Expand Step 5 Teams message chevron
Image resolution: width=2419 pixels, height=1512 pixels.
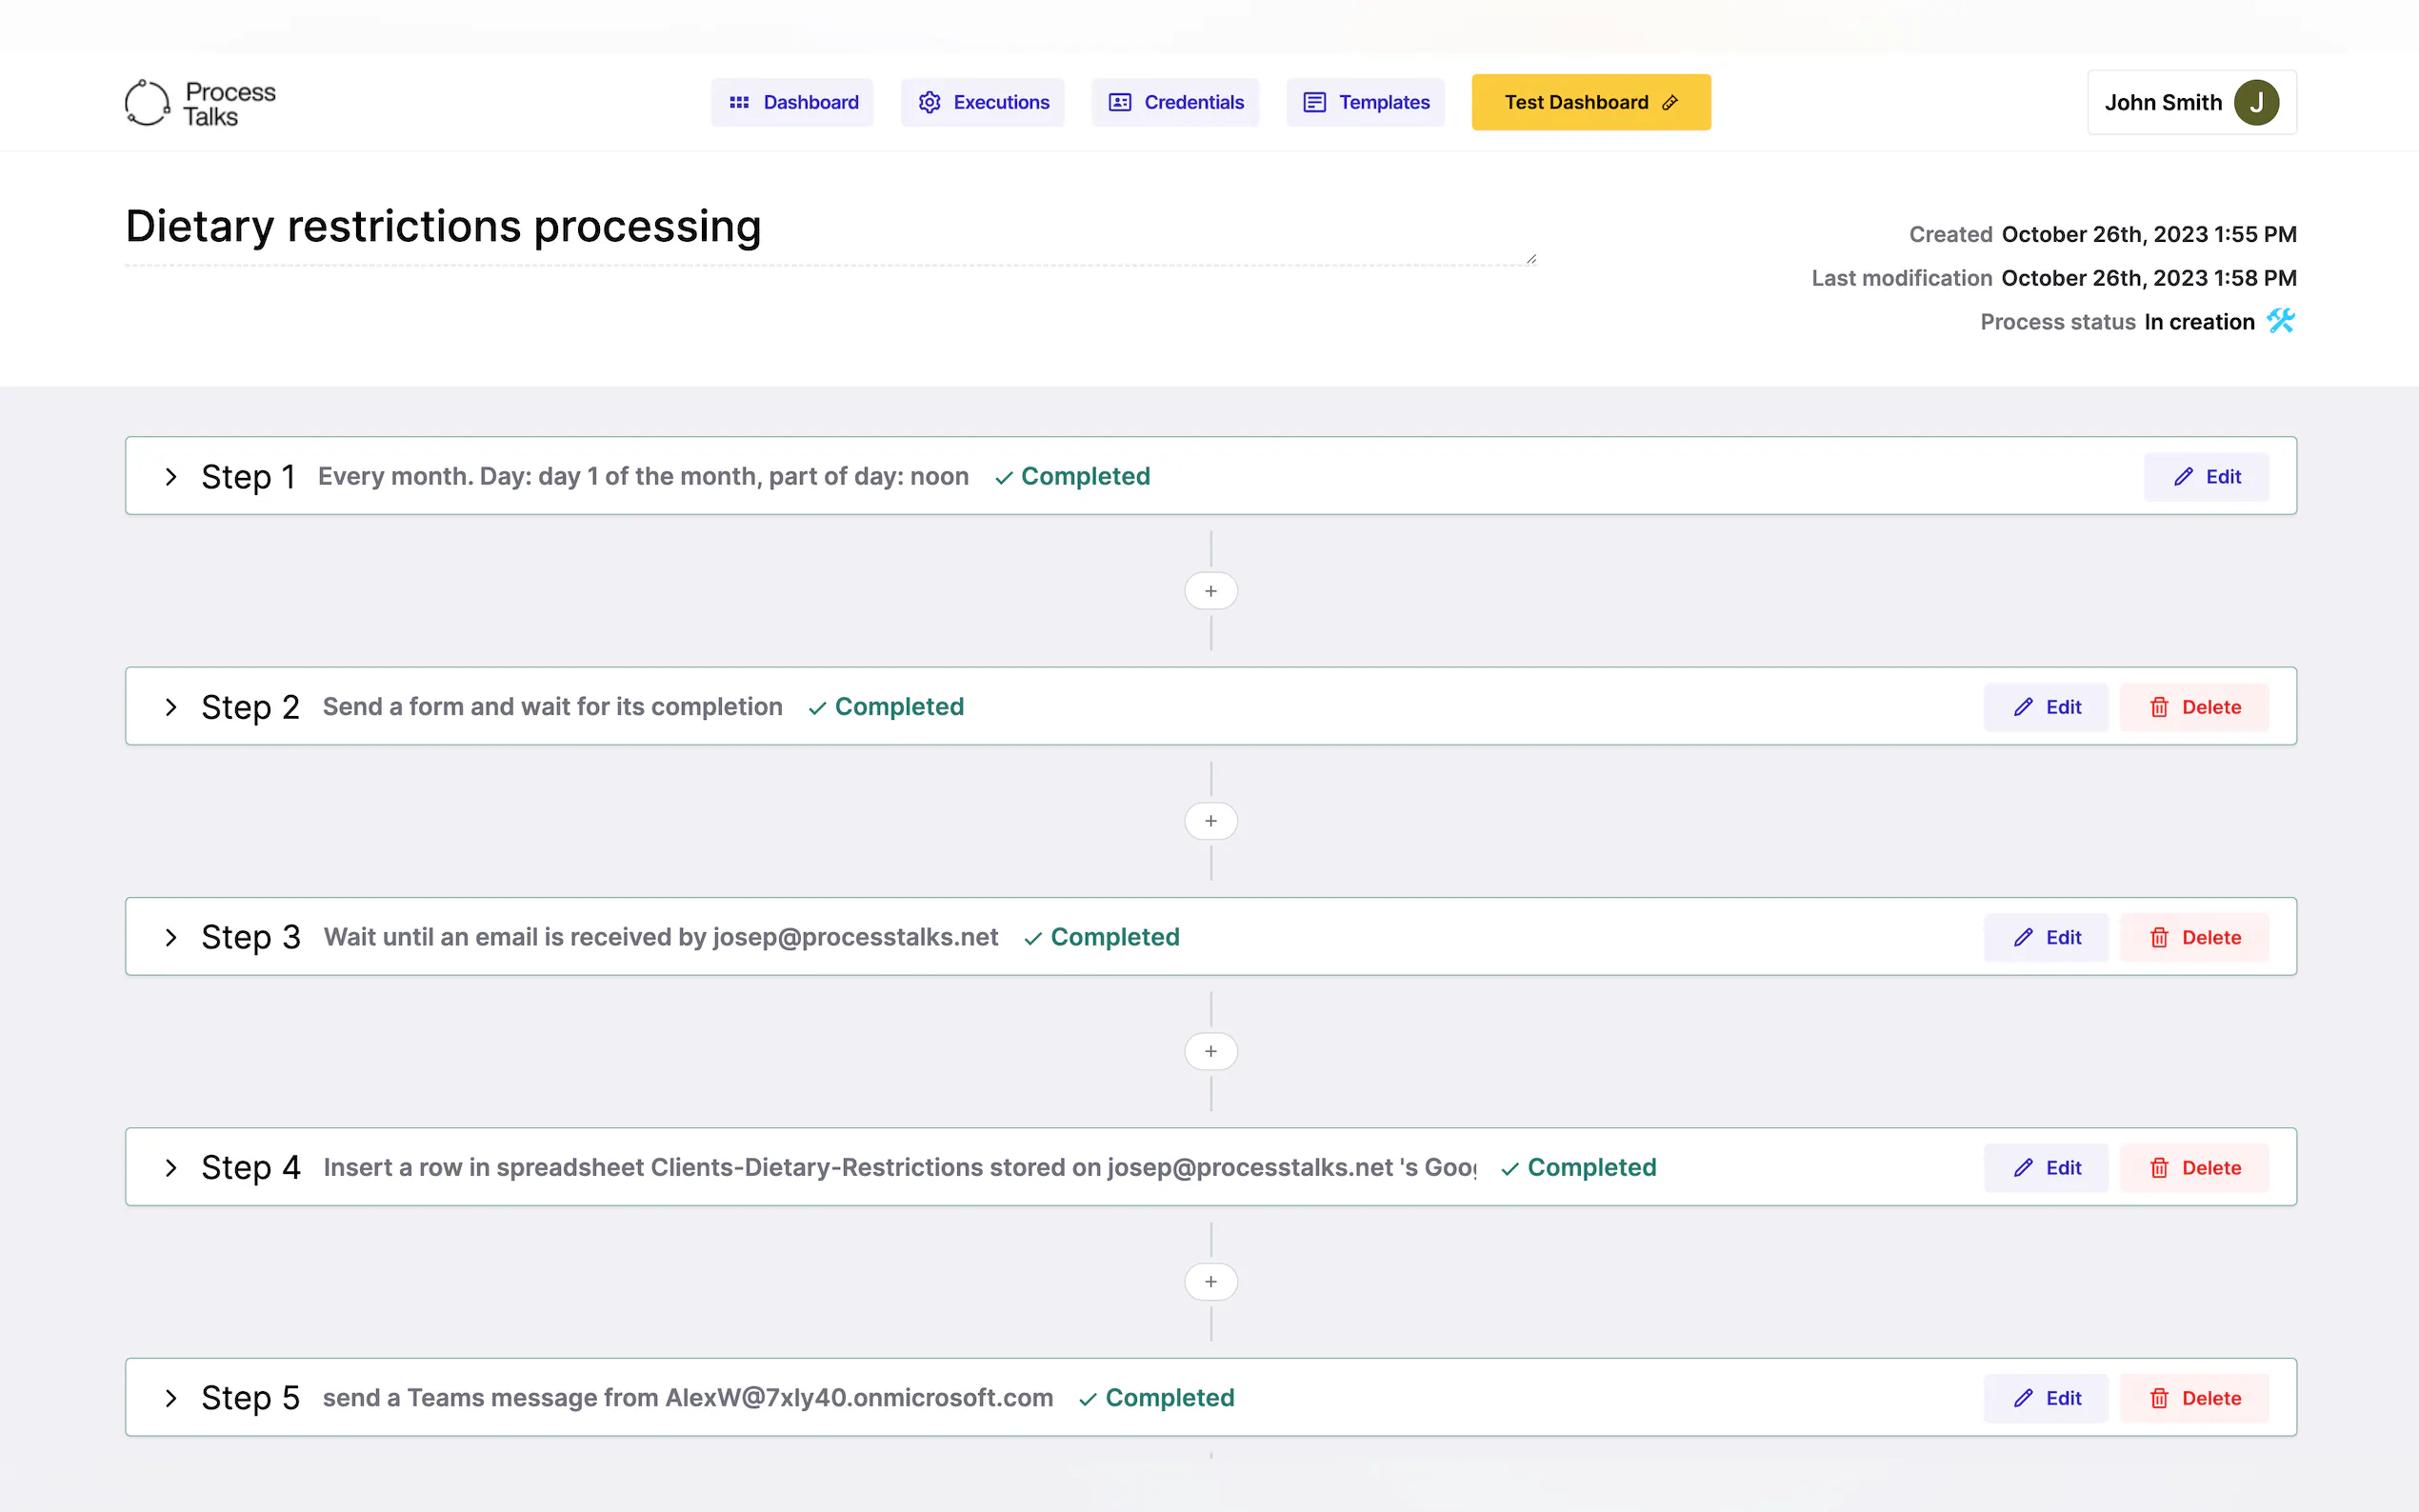tap(171, 1398)
